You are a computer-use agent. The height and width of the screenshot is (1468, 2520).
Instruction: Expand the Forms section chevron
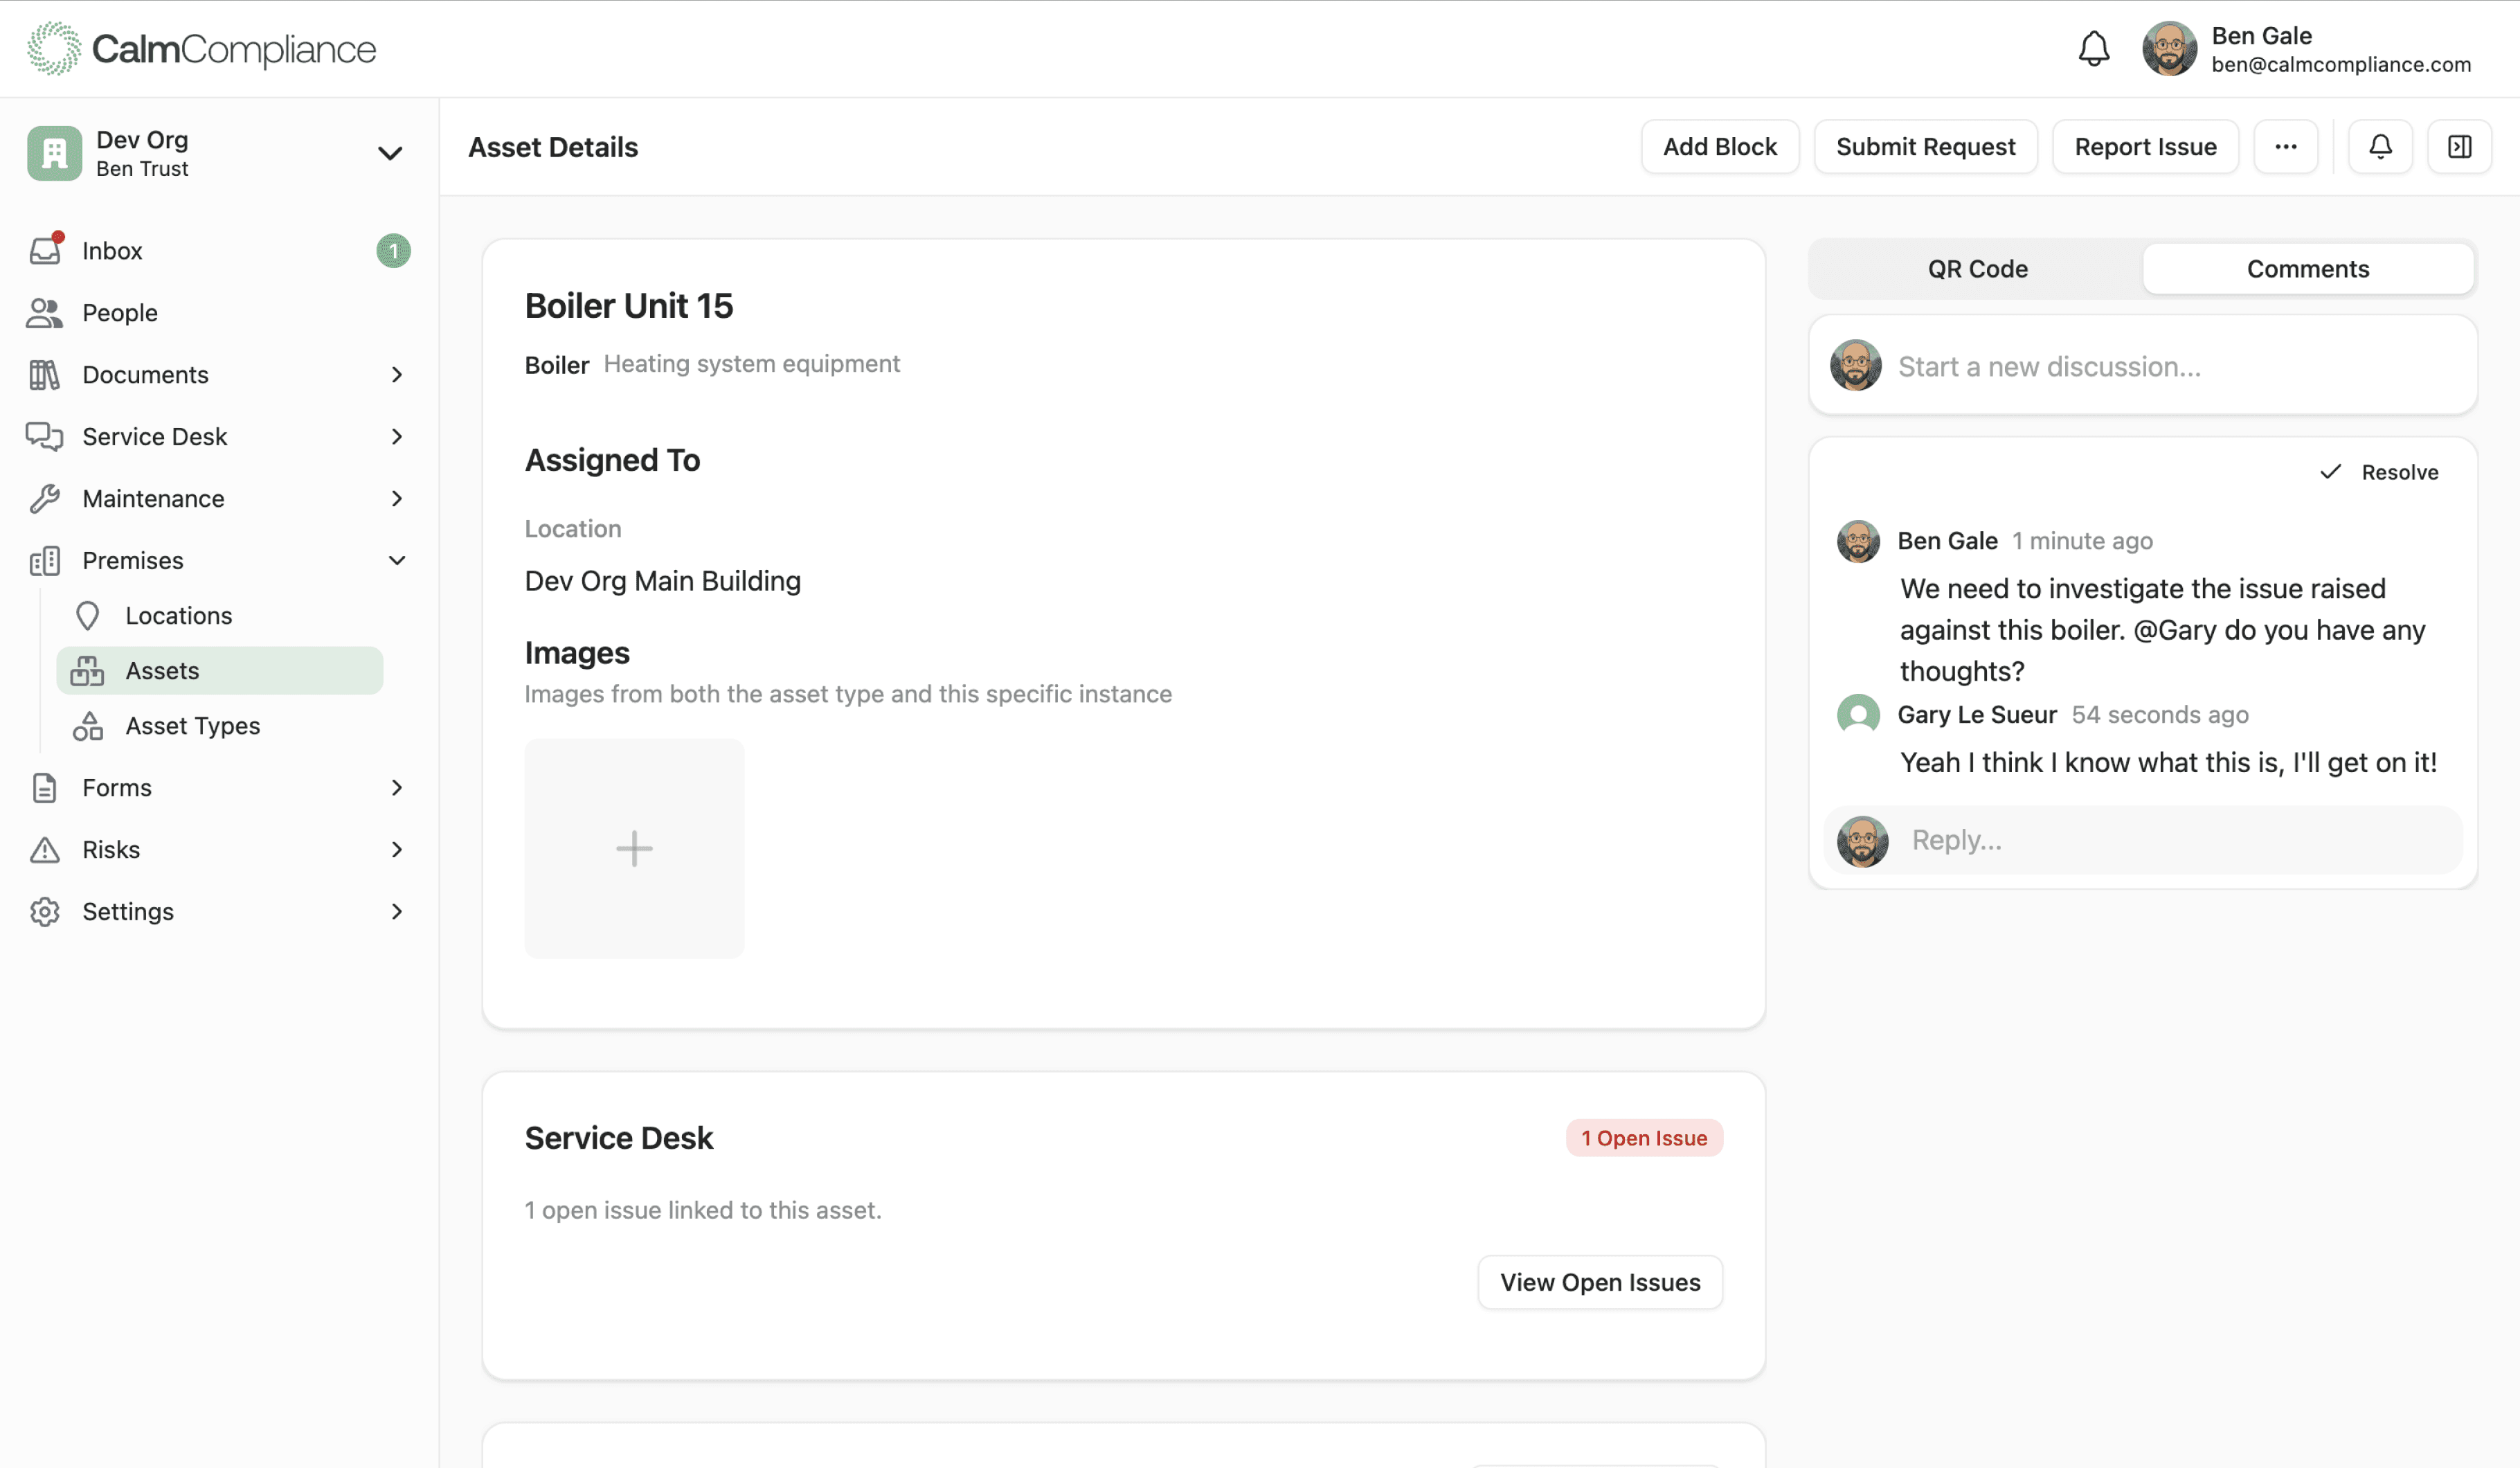[x=397, y=787]
